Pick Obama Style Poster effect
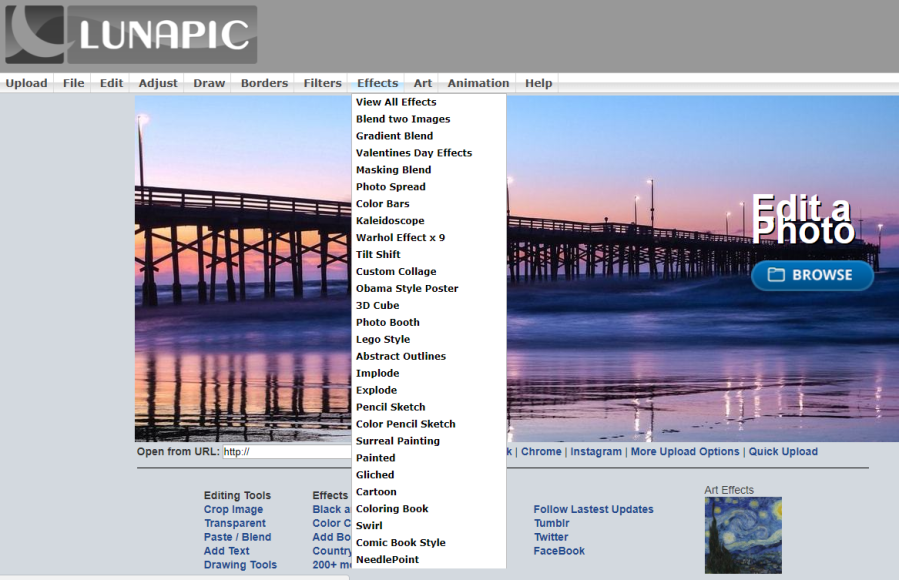This screenshot has width=899, height=580. [407, 289]
